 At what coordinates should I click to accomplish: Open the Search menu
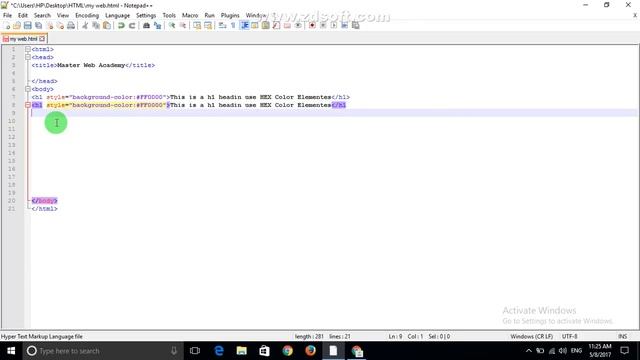42,15
